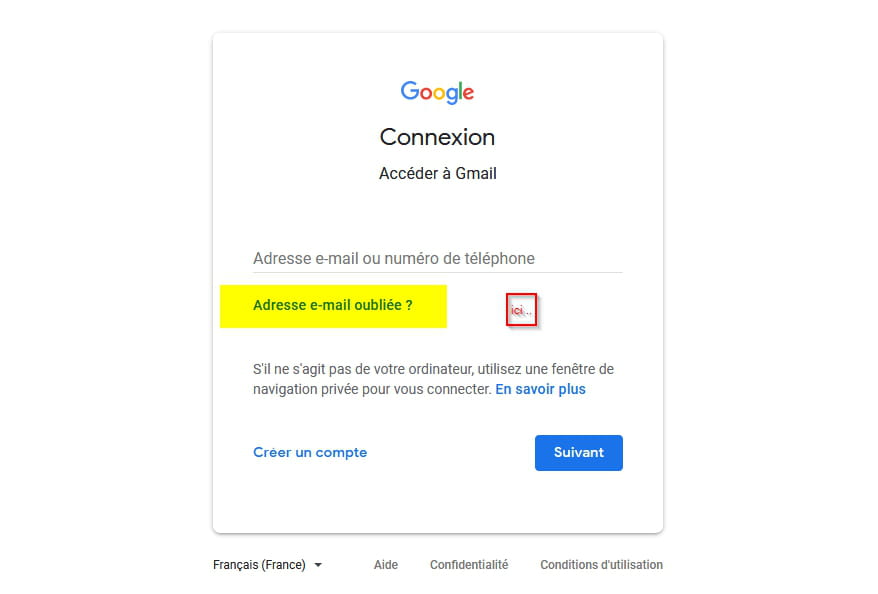The image size is (878, 594).
Task: Click the Google logo
Action: [437, 92]
